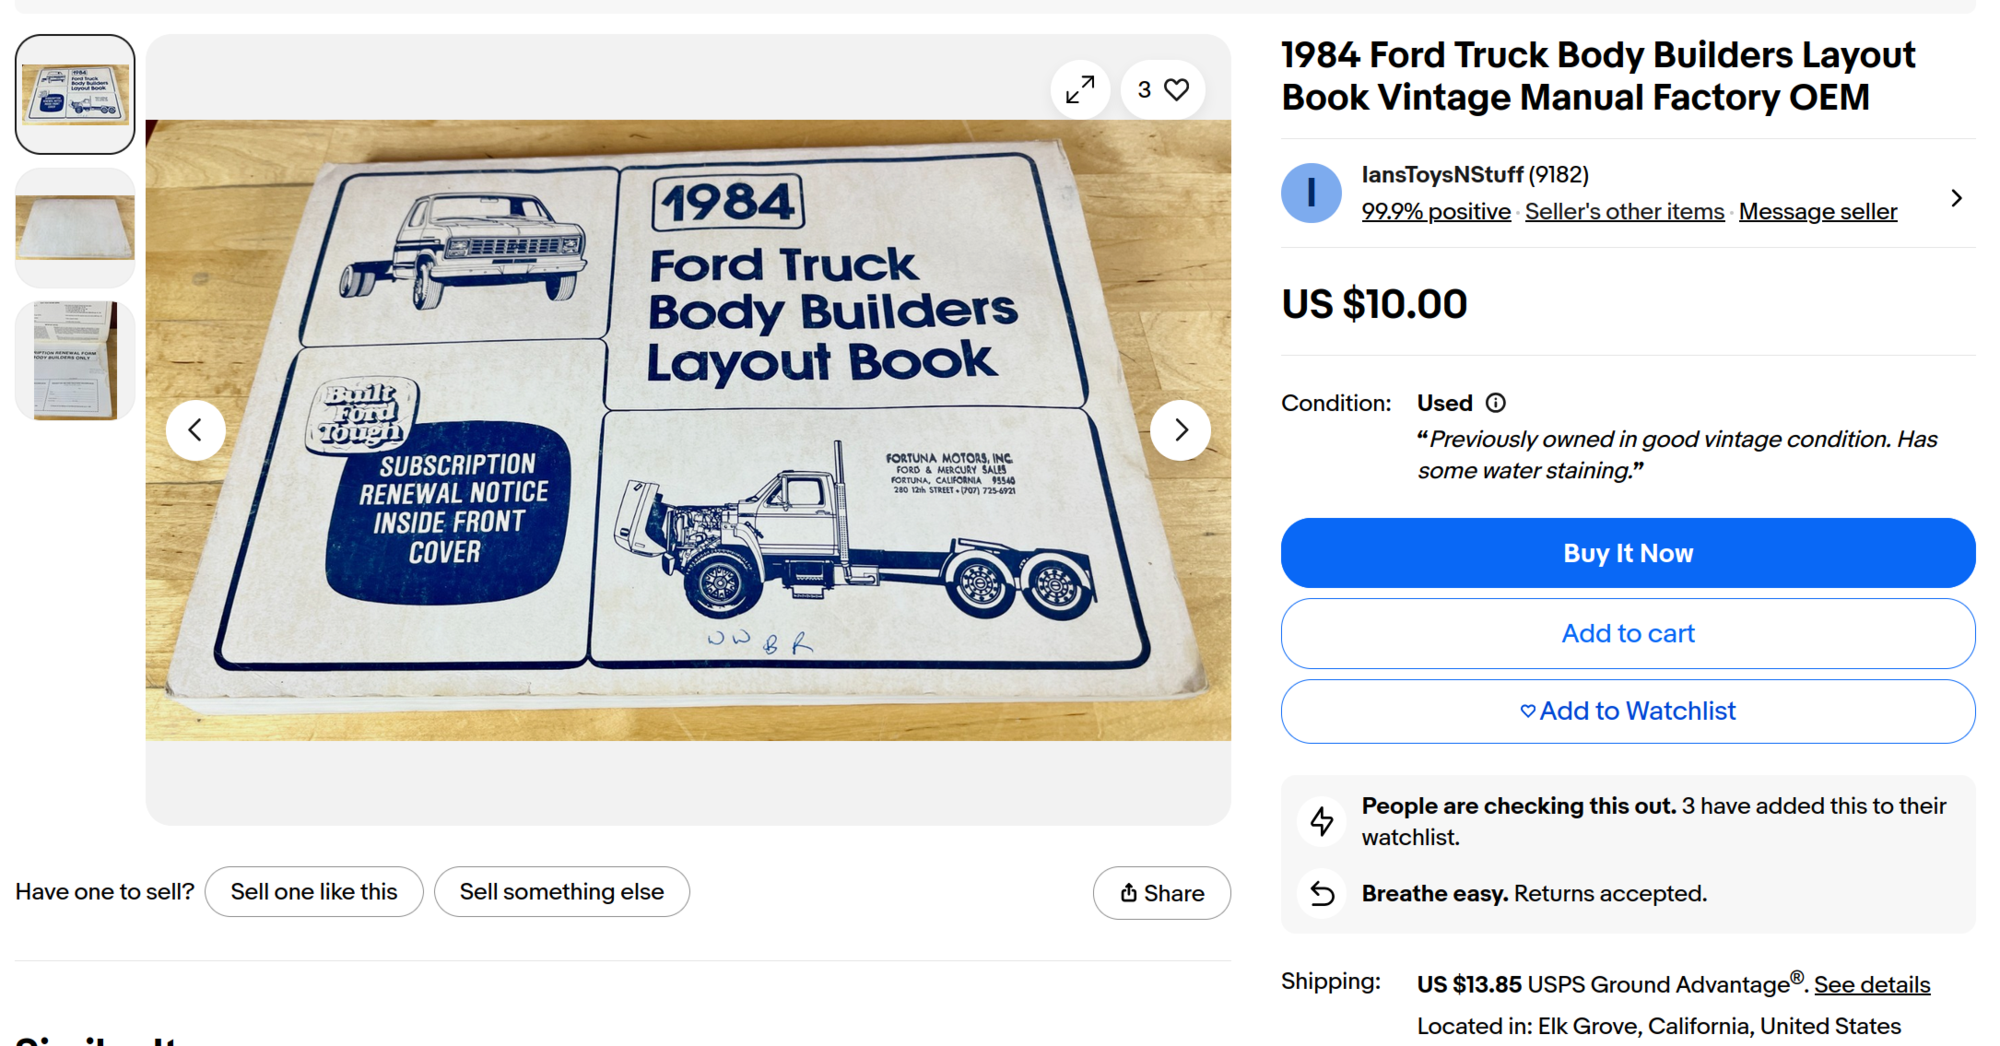View Seller's other items
The width and height of the screenshot is (2000, 1046).
(1624, 212)
